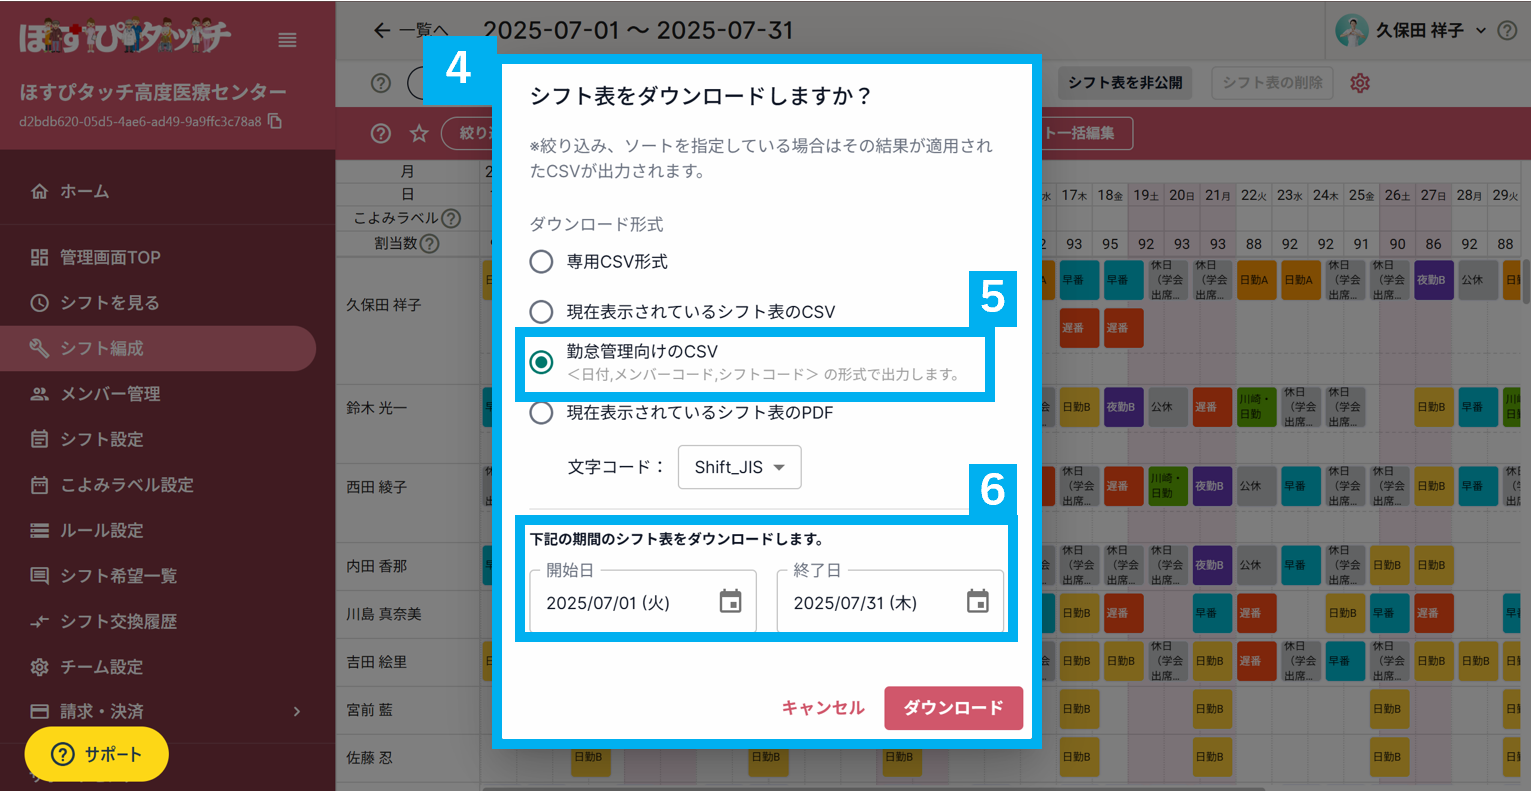
Task: Open the settings gear in the top toolbar
Action: click(x=1360, y=83)
